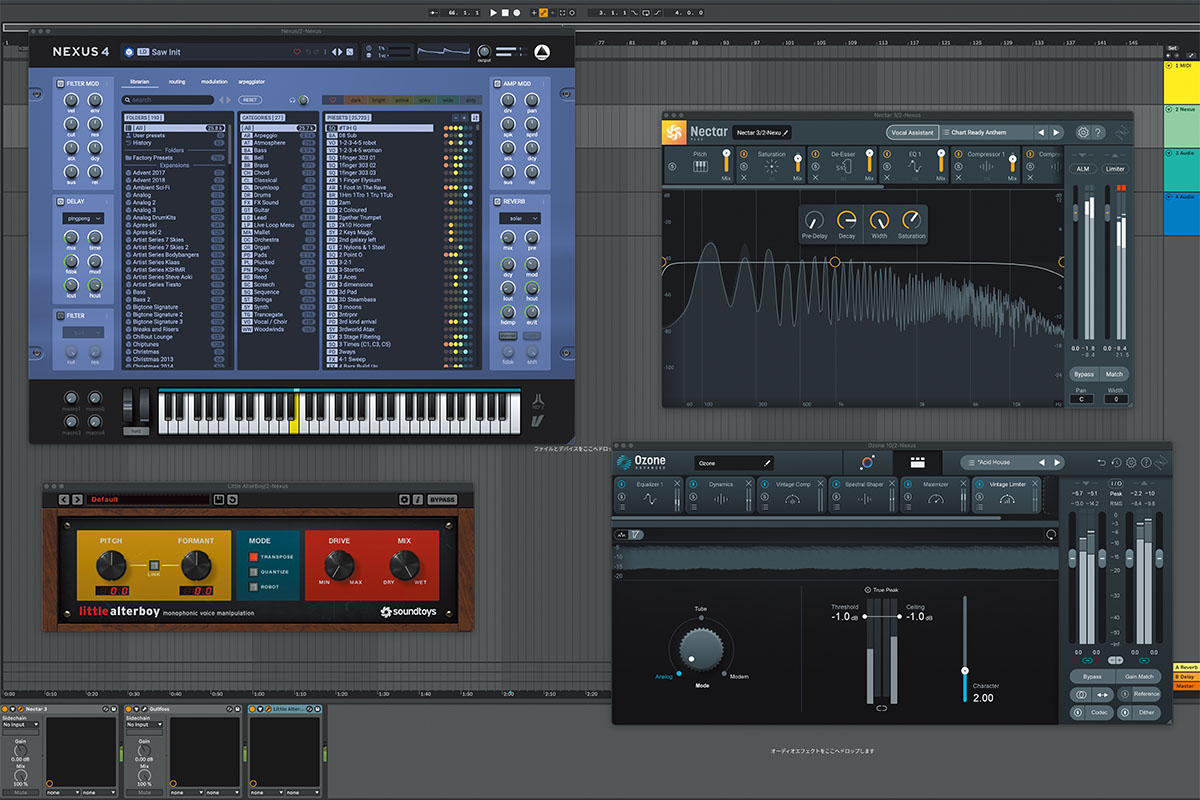This screenshot has height=800, width=1200.
Task: Click the Ozone undo arrow icon
Action: 1101,463
